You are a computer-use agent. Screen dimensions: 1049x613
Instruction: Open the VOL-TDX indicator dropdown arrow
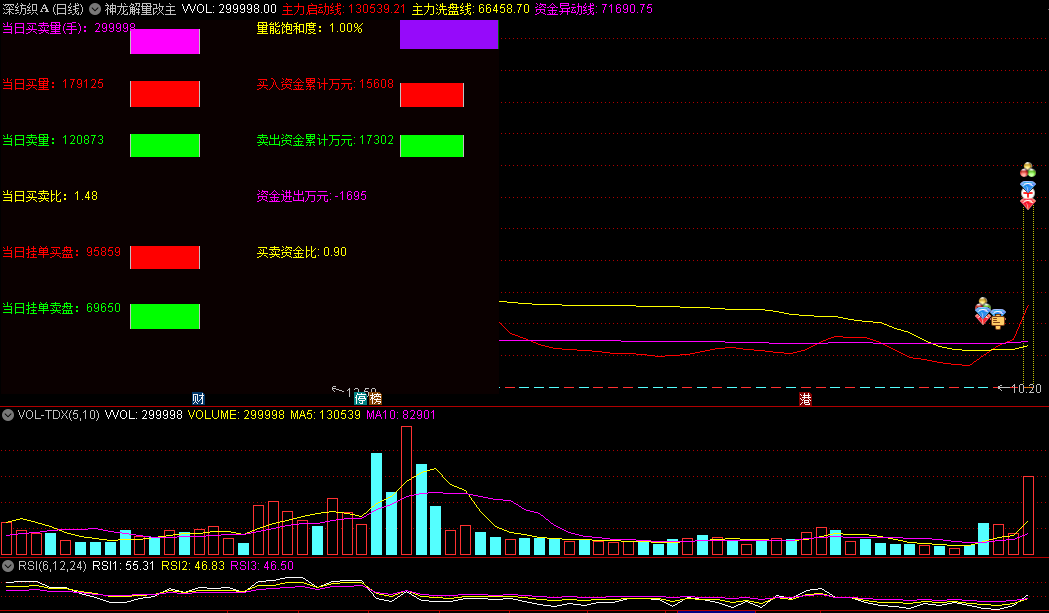[x=8, y=415]
